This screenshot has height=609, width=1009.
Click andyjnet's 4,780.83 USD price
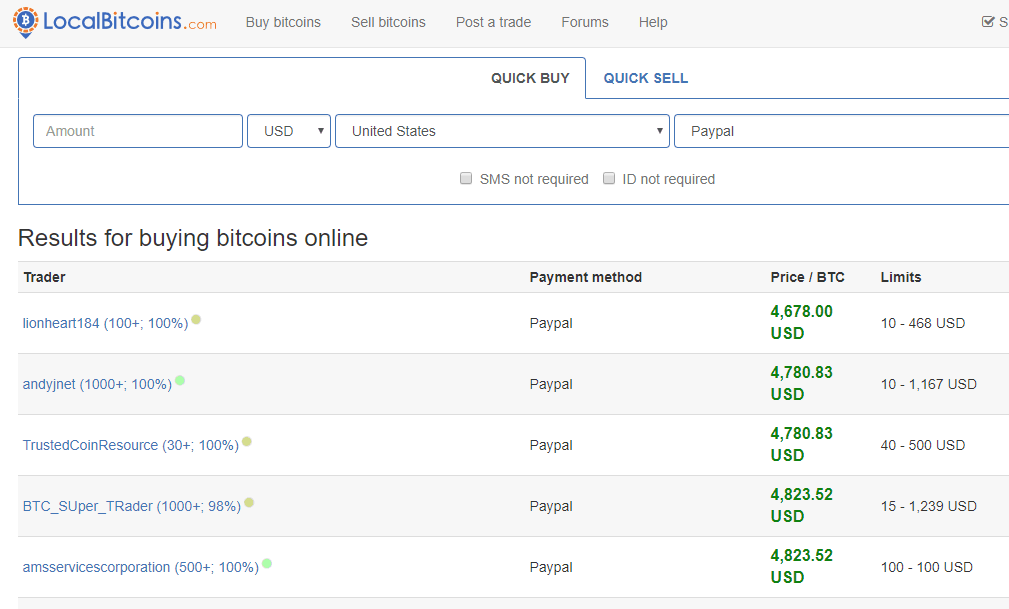point(802,384)
